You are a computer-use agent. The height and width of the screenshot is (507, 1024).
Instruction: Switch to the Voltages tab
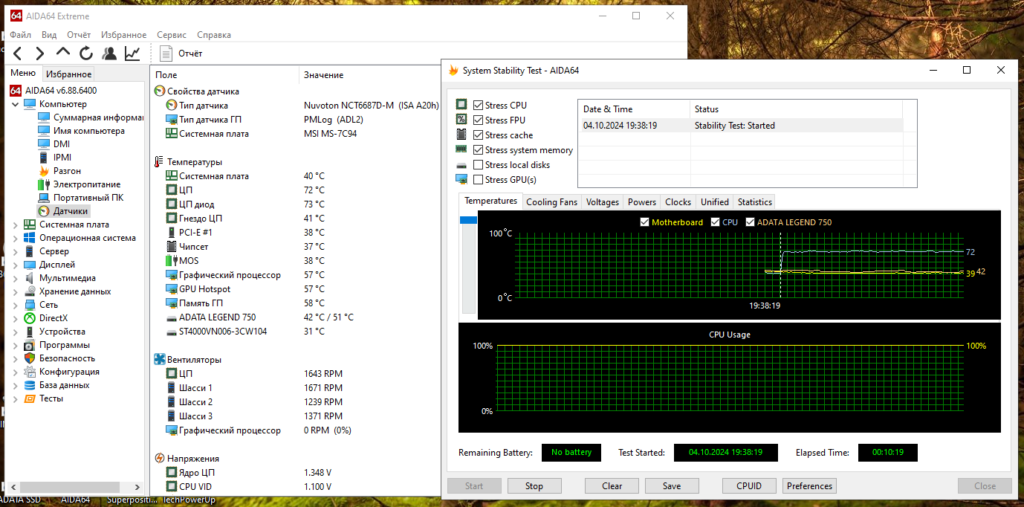[602, 202]
